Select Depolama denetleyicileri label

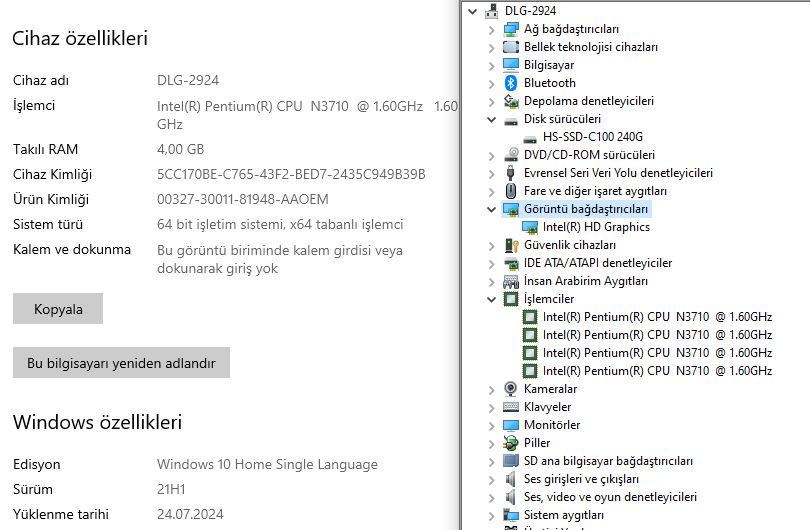pyautogui.click(x=588, y=101)
